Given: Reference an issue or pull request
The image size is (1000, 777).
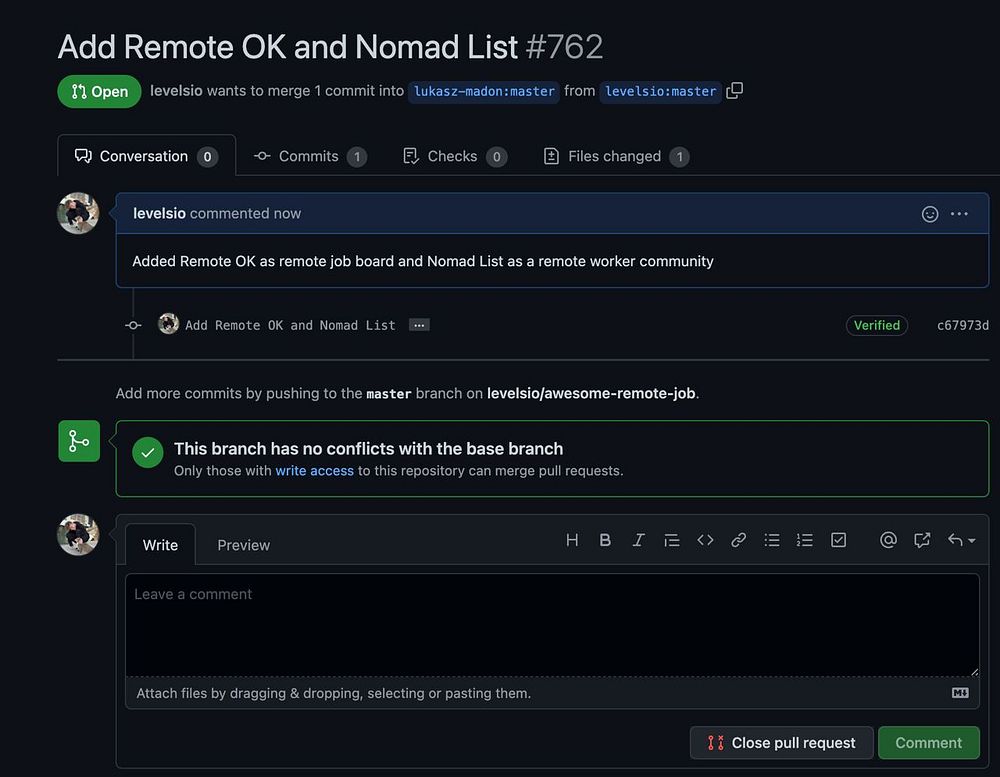Looking at the screenshot, I should (x=922, y=540).
